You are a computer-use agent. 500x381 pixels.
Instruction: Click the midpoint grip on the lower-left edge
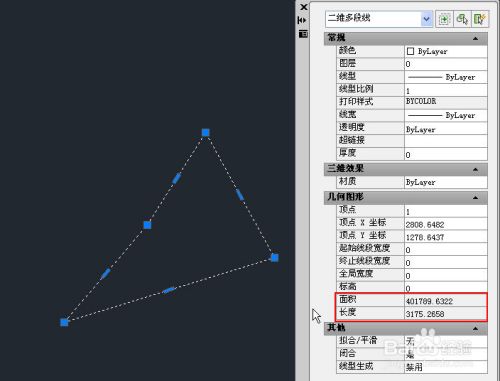105,274
